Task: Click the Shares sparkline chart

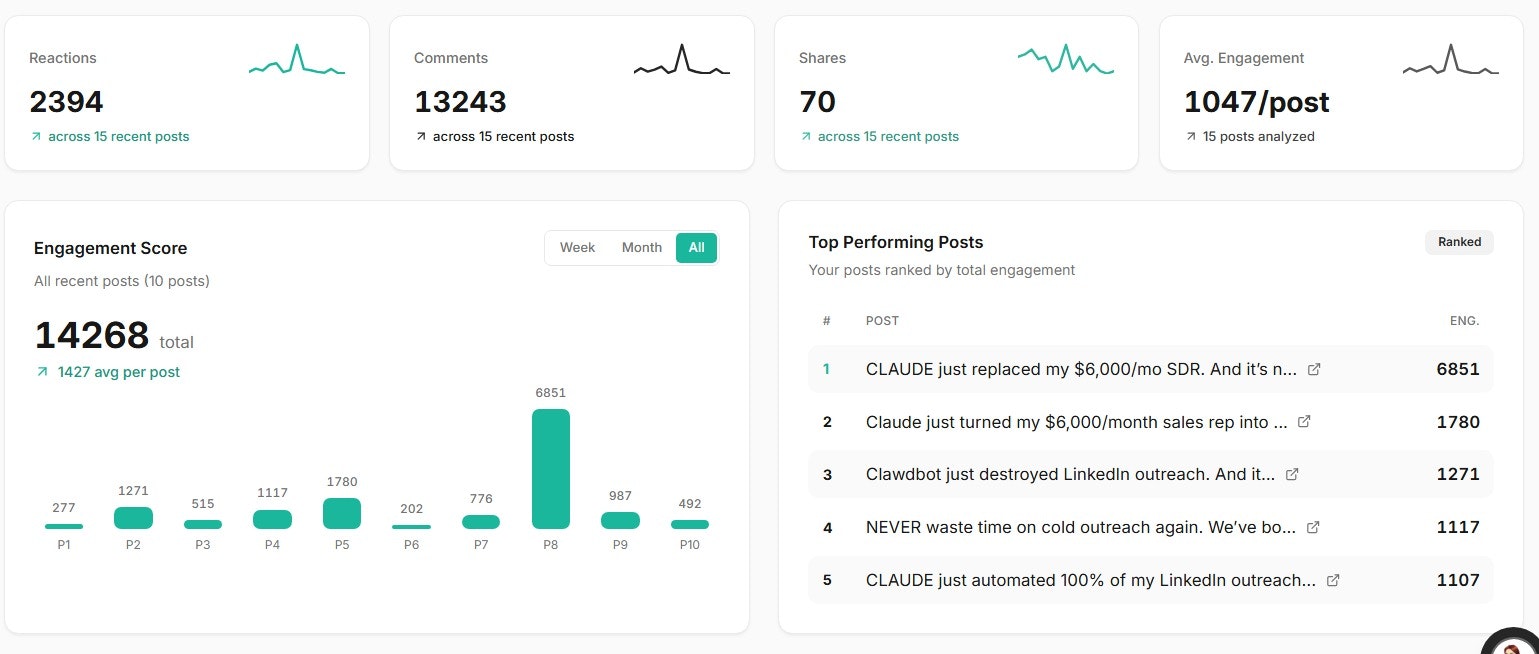Action: 1066,61
